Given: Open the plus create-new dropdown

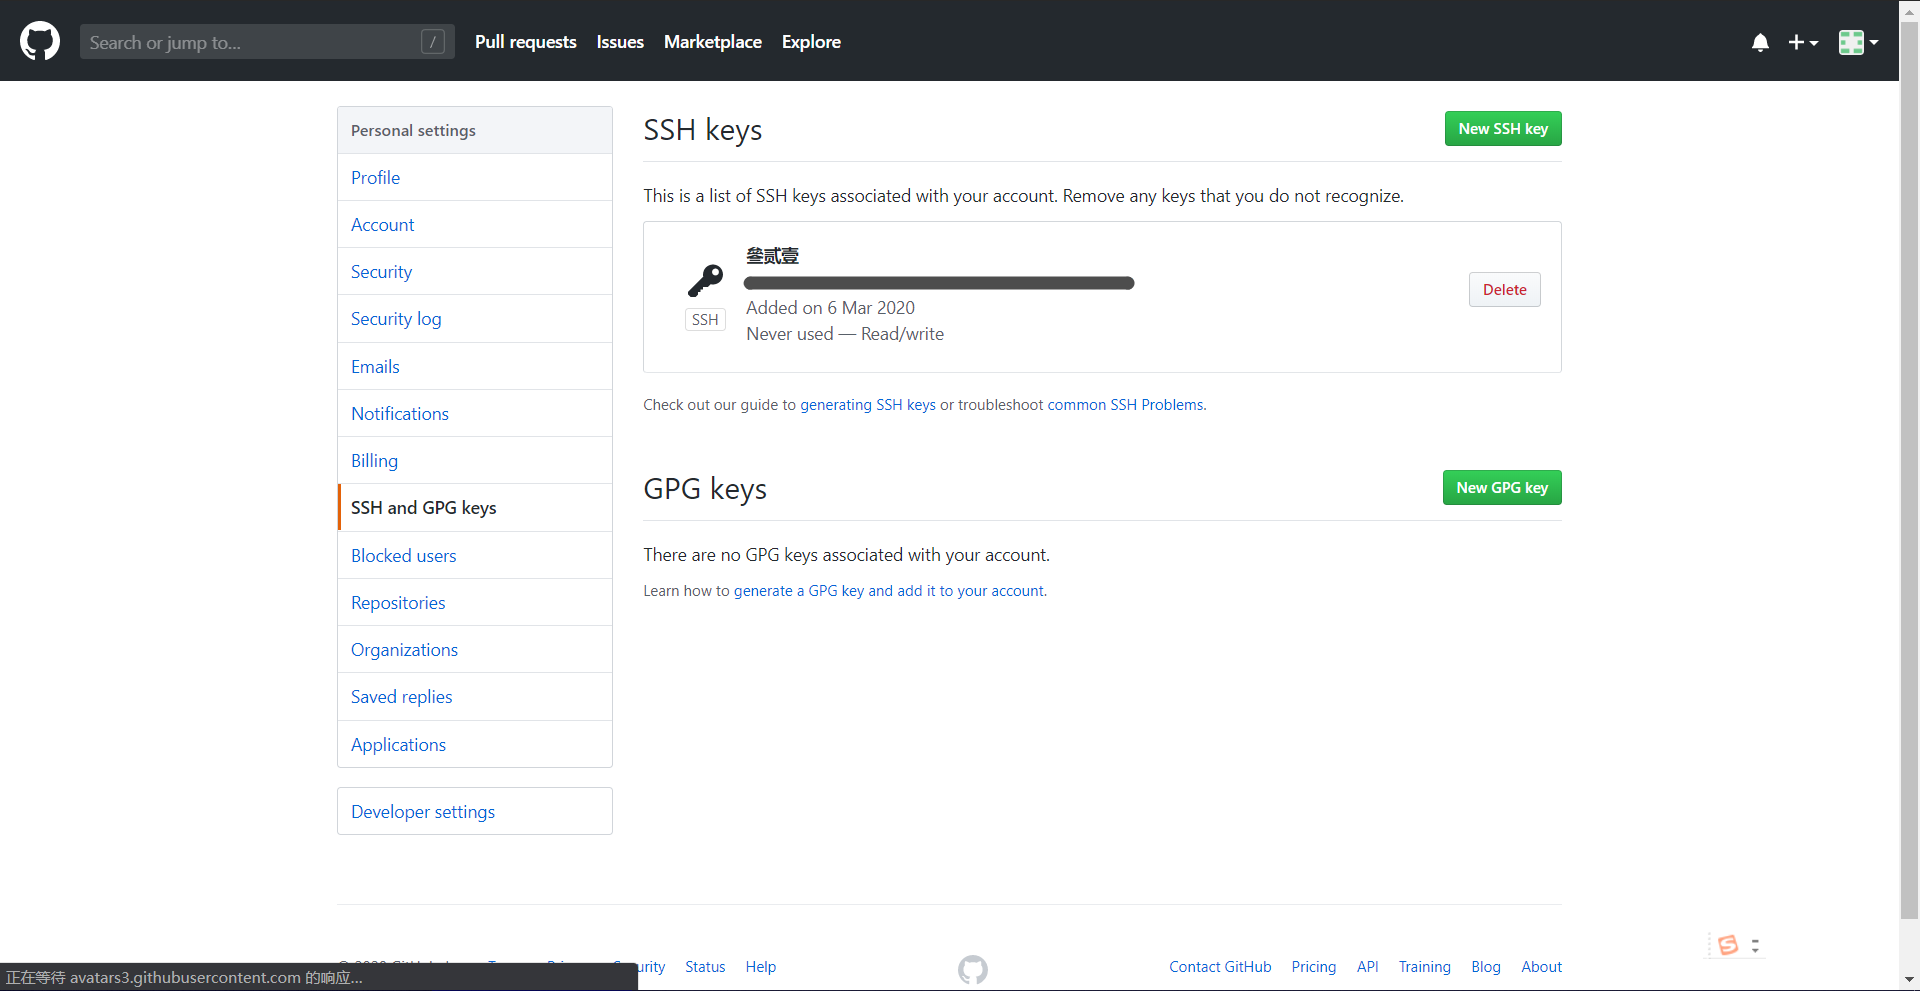Looking at the screenshot, I should pyautogui.click(x=1803, y=42).
